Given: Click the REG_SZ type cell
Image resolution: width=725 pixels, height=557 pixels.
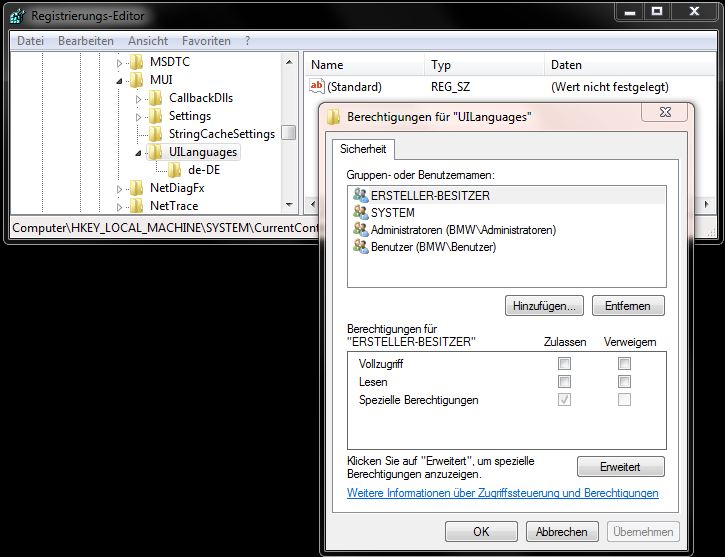Looking at the screenshot, I should click(450, 87).
